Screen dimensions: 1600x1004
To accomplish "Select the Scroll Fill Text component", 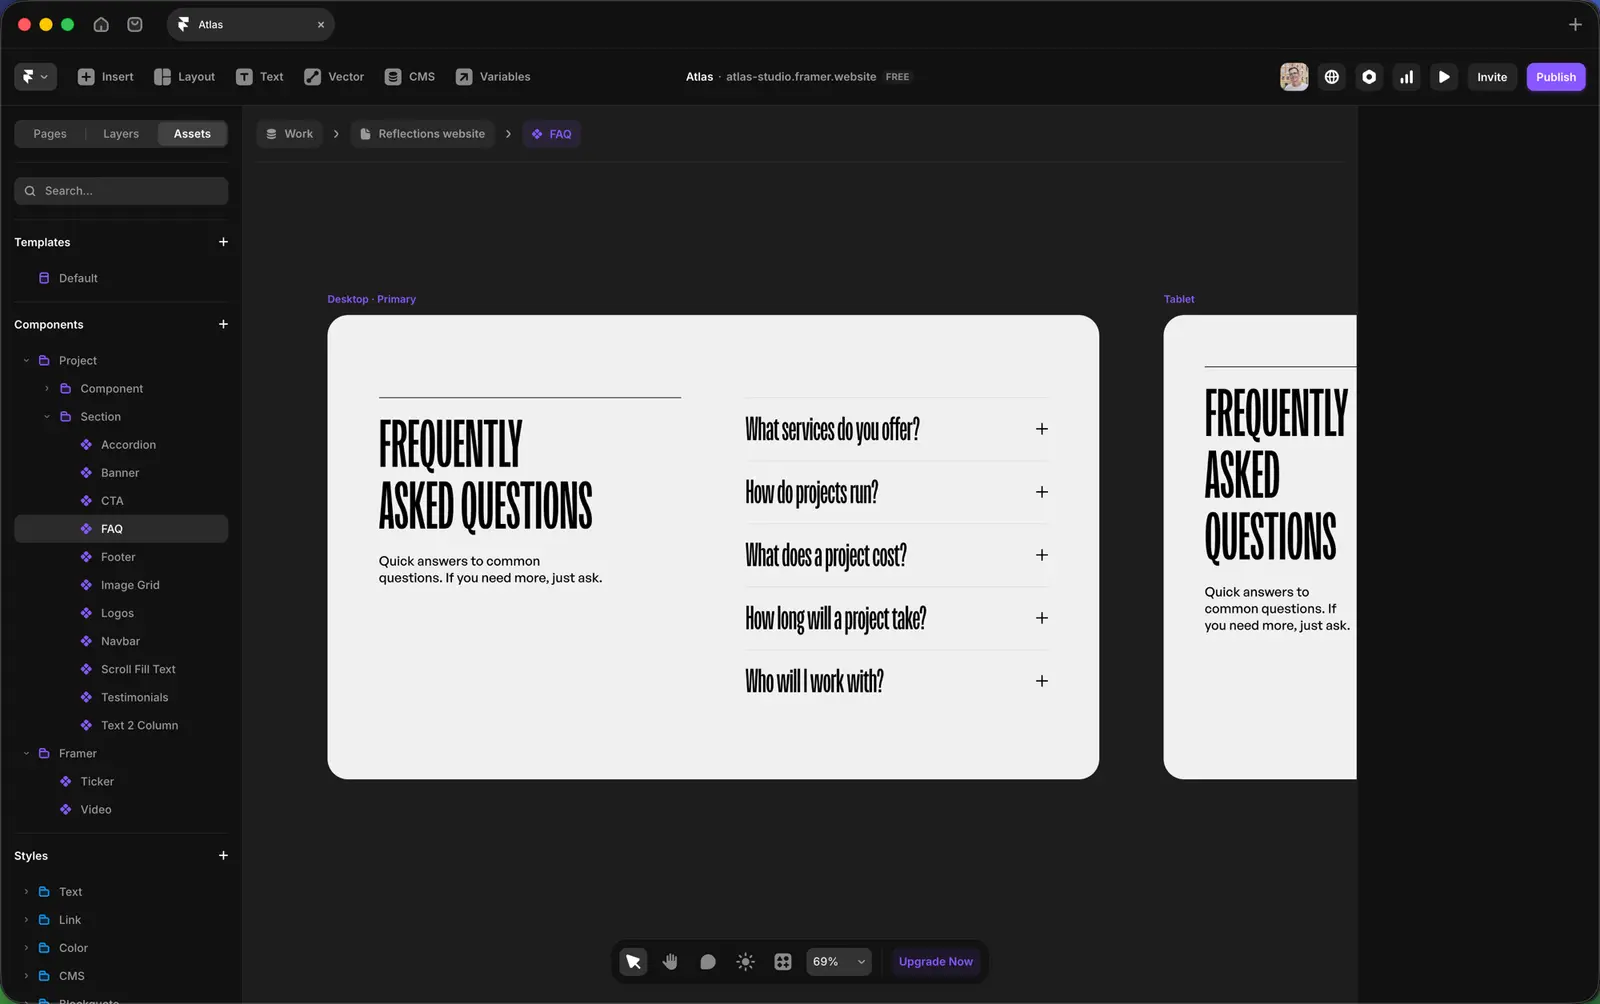I will click(x=121, y=668).
